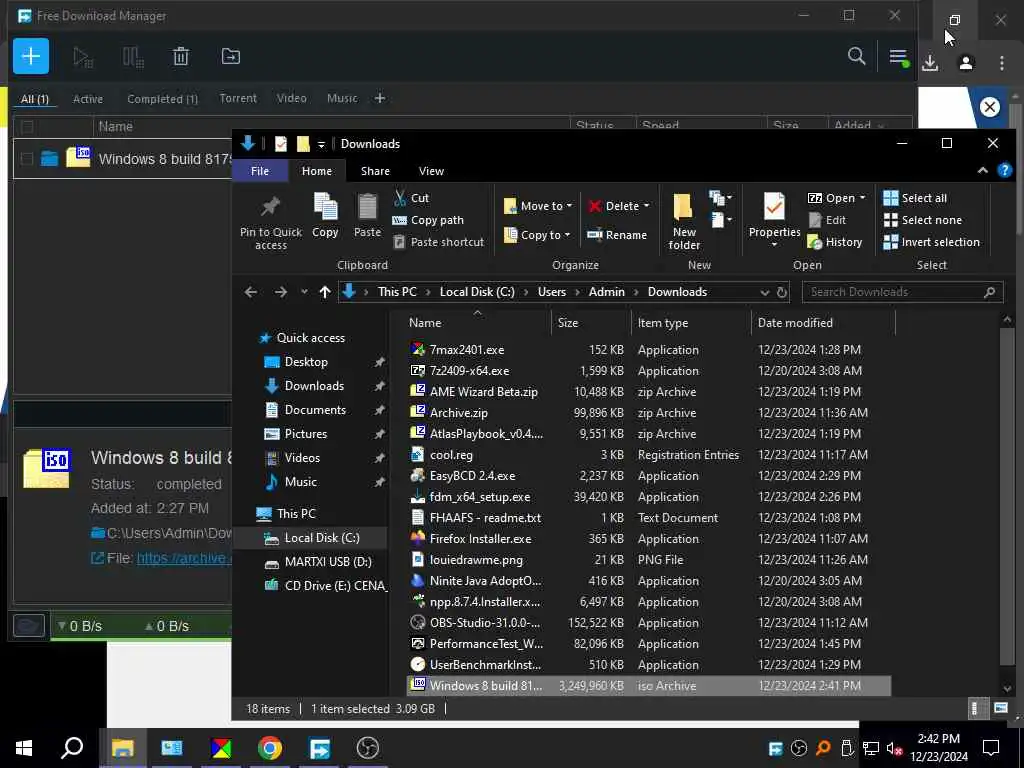
Task: Sort files by the Size column header
Action: tap(591, 323)
